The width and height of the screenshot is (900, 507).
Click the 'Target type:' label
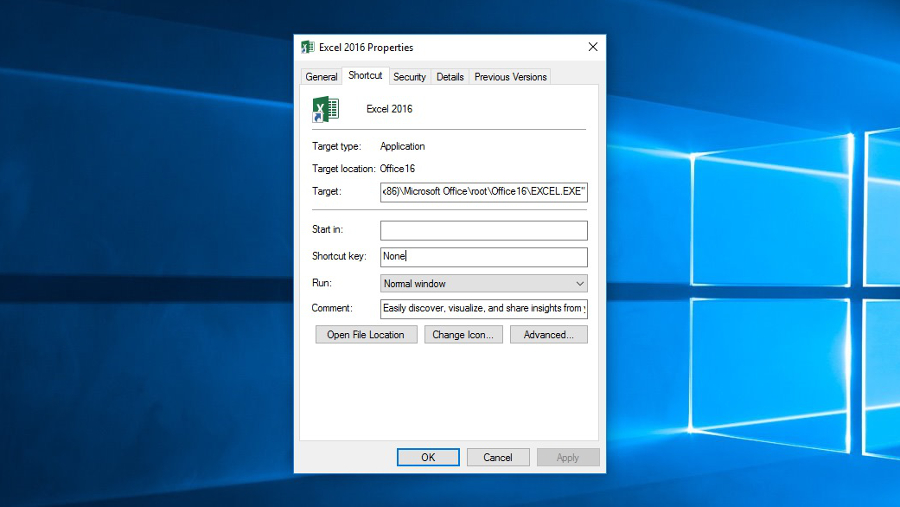tap(337, 146)
